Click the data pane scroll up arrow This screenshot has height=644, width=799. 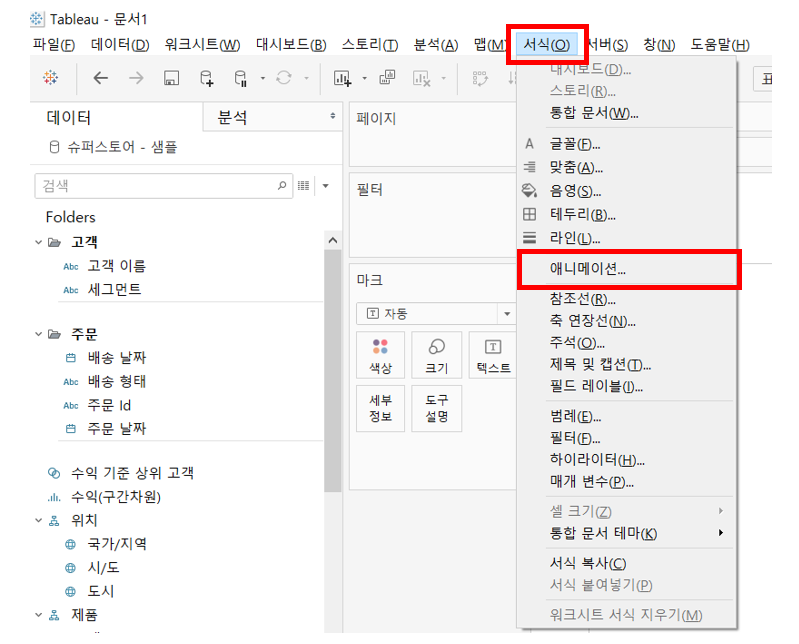pos(333,240)
